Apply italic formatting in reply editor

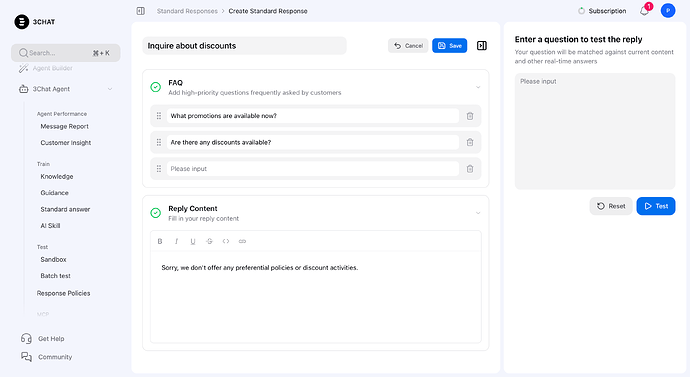(176, 241)
